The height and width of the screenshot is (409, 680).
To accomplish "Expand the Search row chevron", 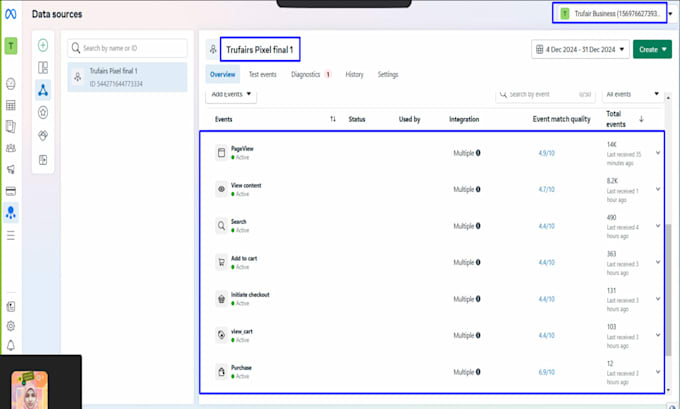I will click(658, 226).
